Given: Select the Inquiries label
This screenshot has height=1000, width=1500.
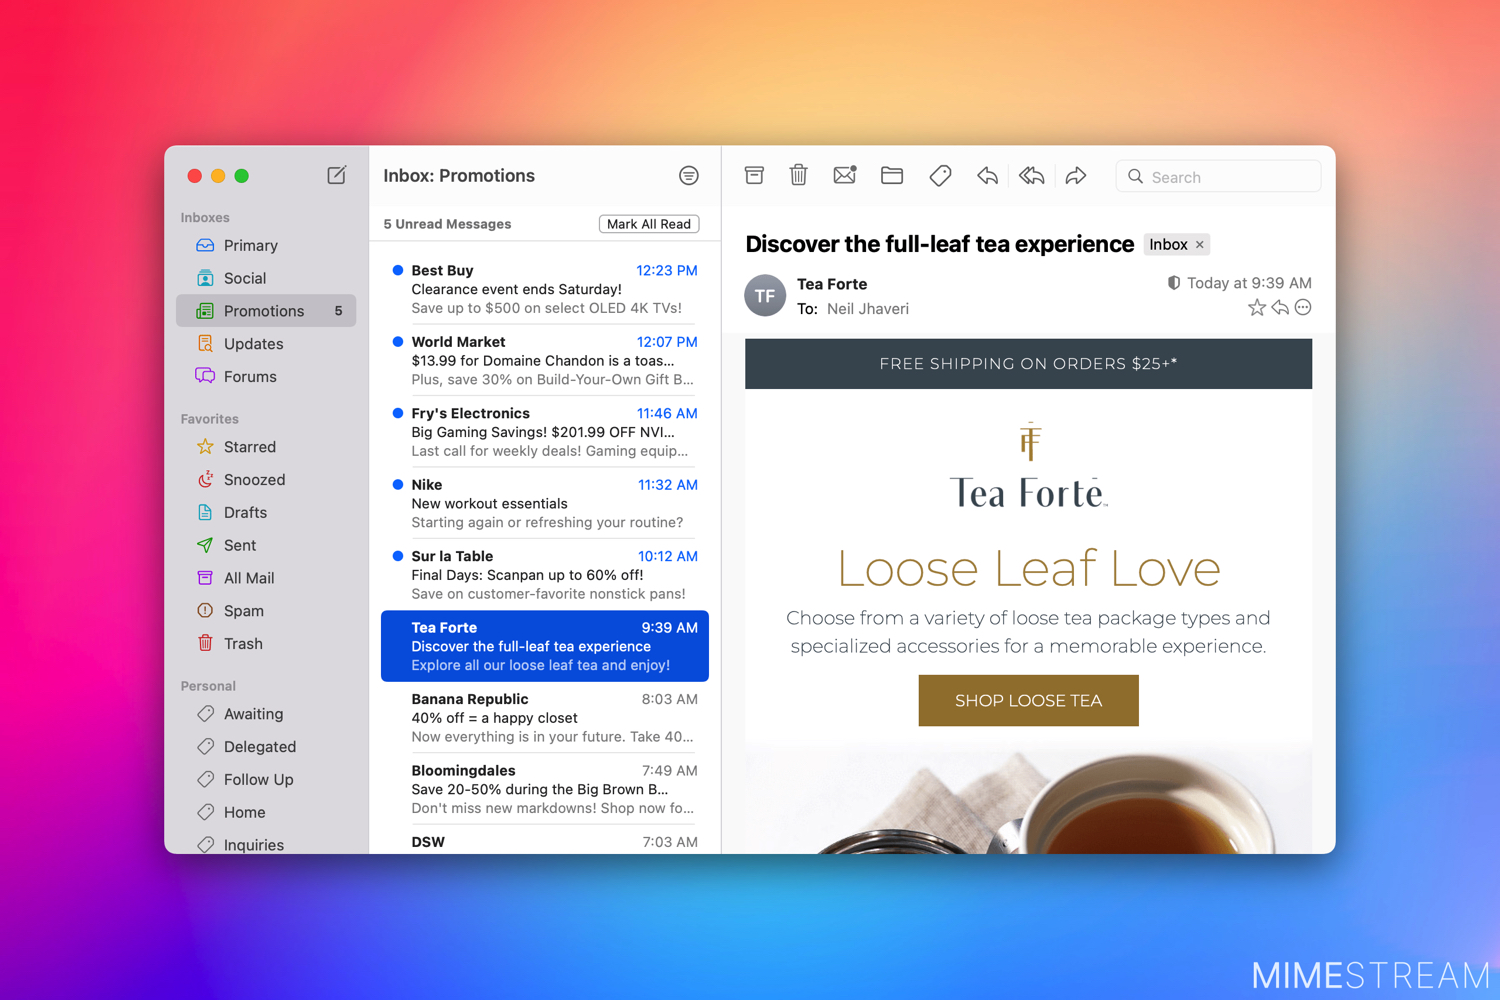Looking at the screenshot, I should pos(266,844).
